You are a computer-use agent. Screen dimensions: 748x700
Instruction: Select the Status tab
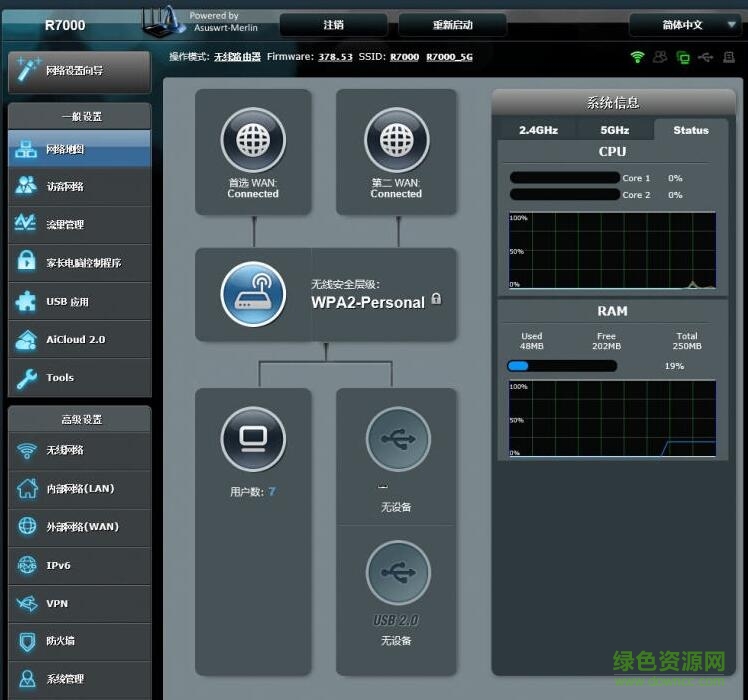click(690, 130)
